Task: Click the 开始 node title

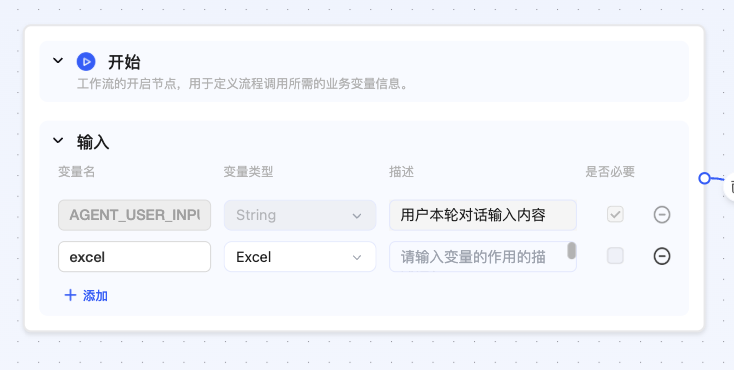Action: pyautogui.click(x=124, y=62)
